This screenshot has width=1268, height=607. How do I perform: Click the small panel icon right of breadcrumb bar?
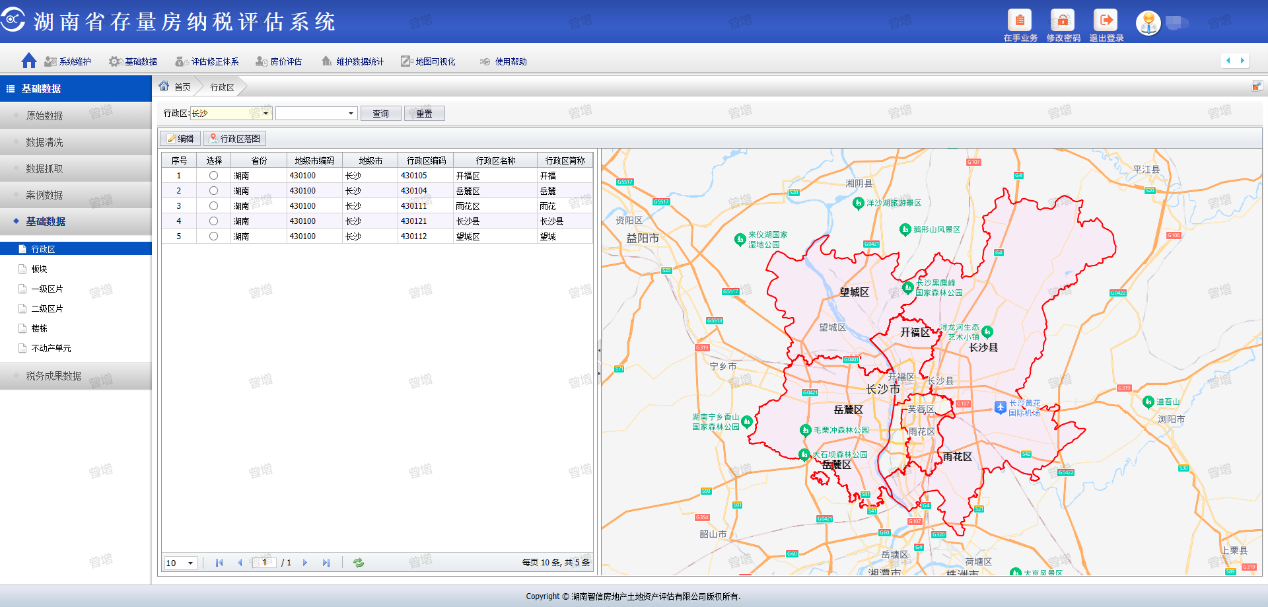click(x=1256, y=86)
